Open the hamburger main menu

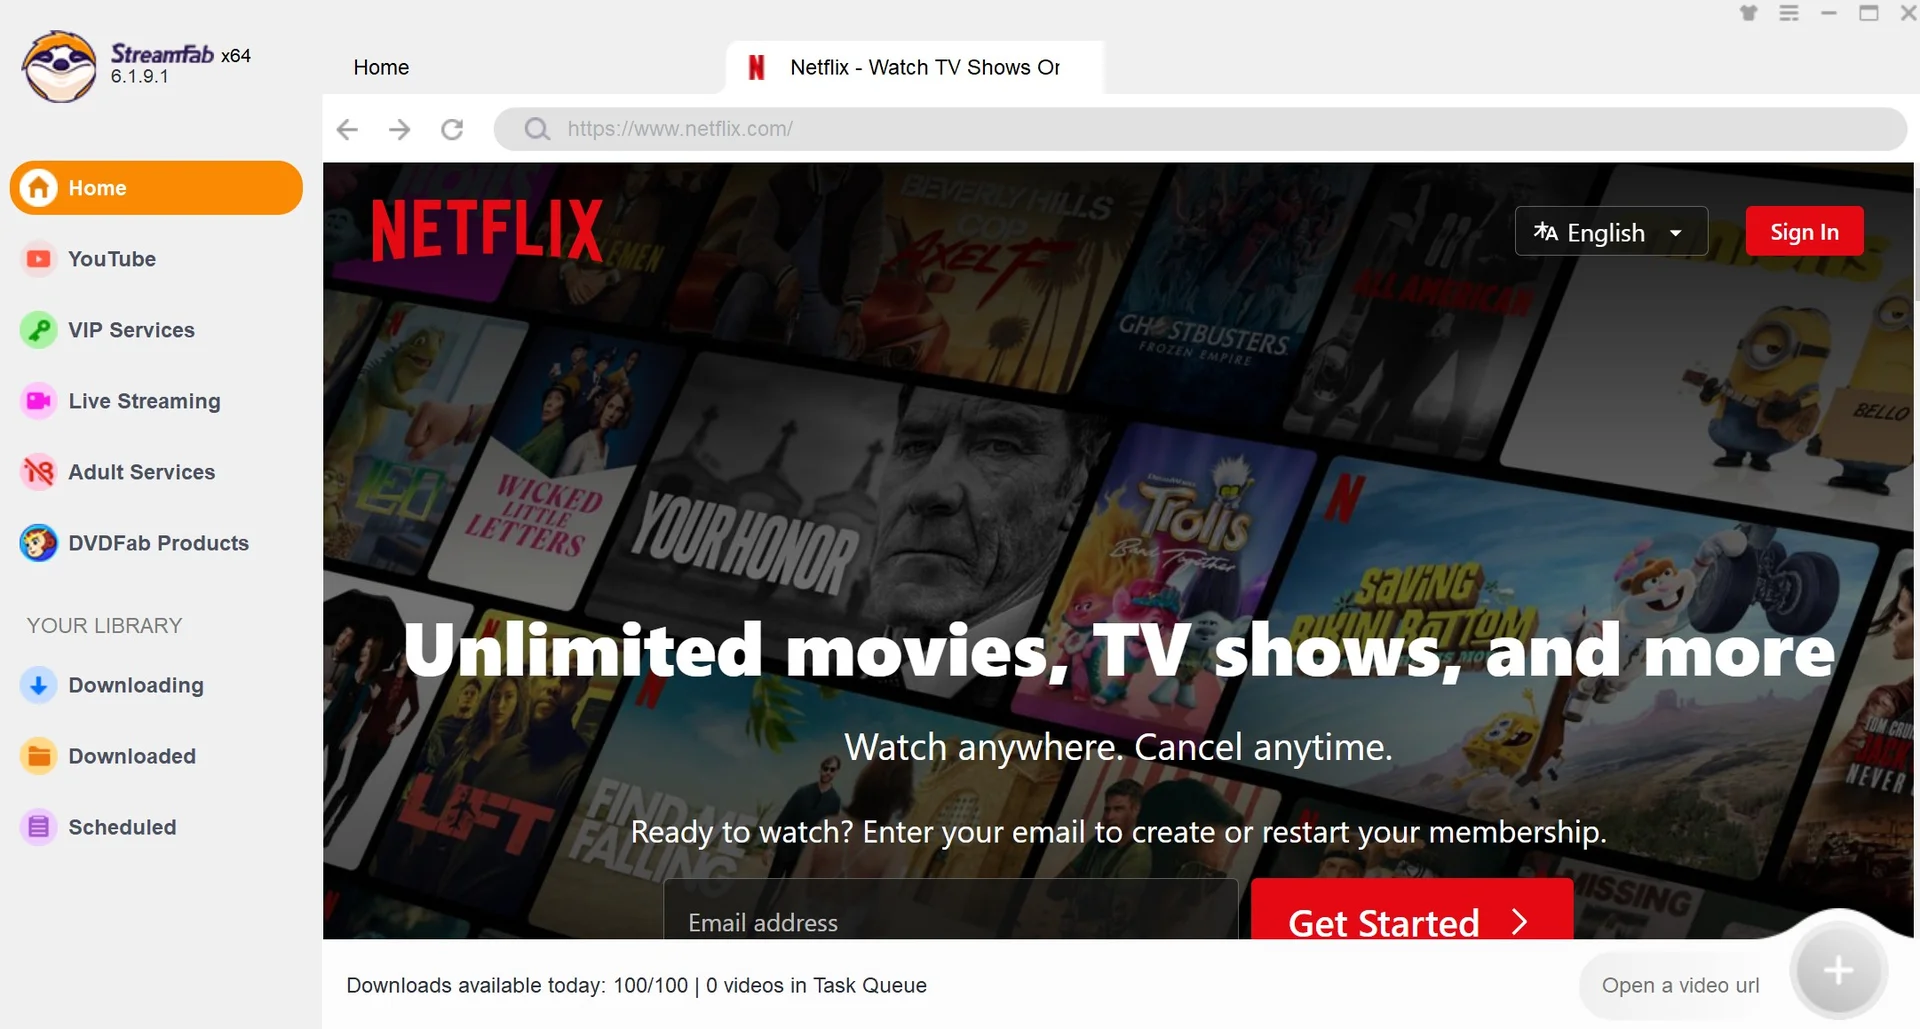[x=1789, y=13]
